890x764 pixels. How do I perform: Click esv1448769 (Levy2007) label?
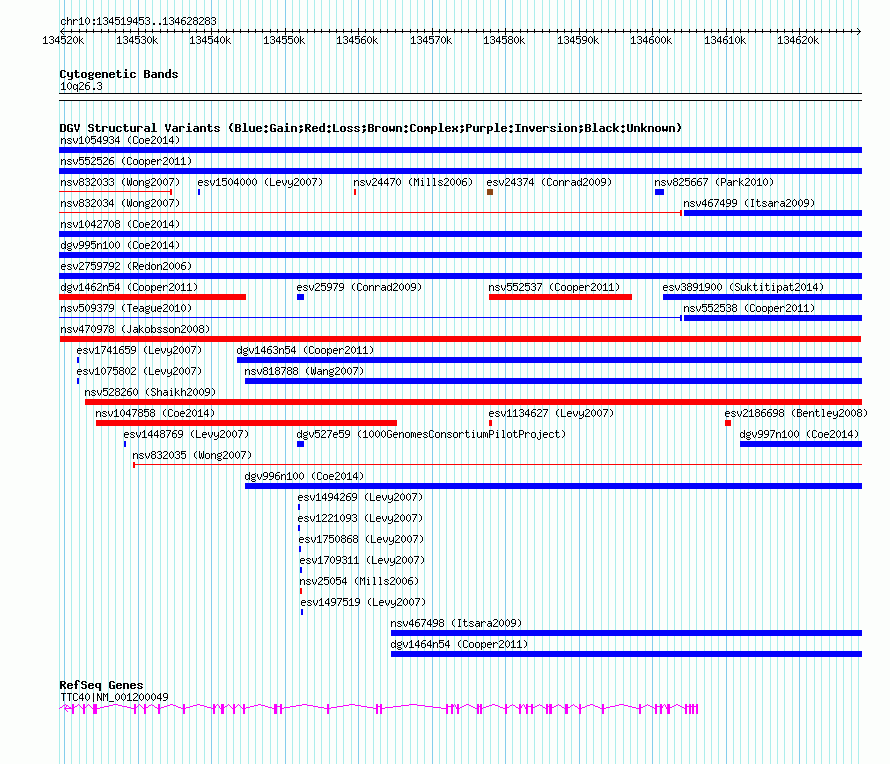click(186, 434)
